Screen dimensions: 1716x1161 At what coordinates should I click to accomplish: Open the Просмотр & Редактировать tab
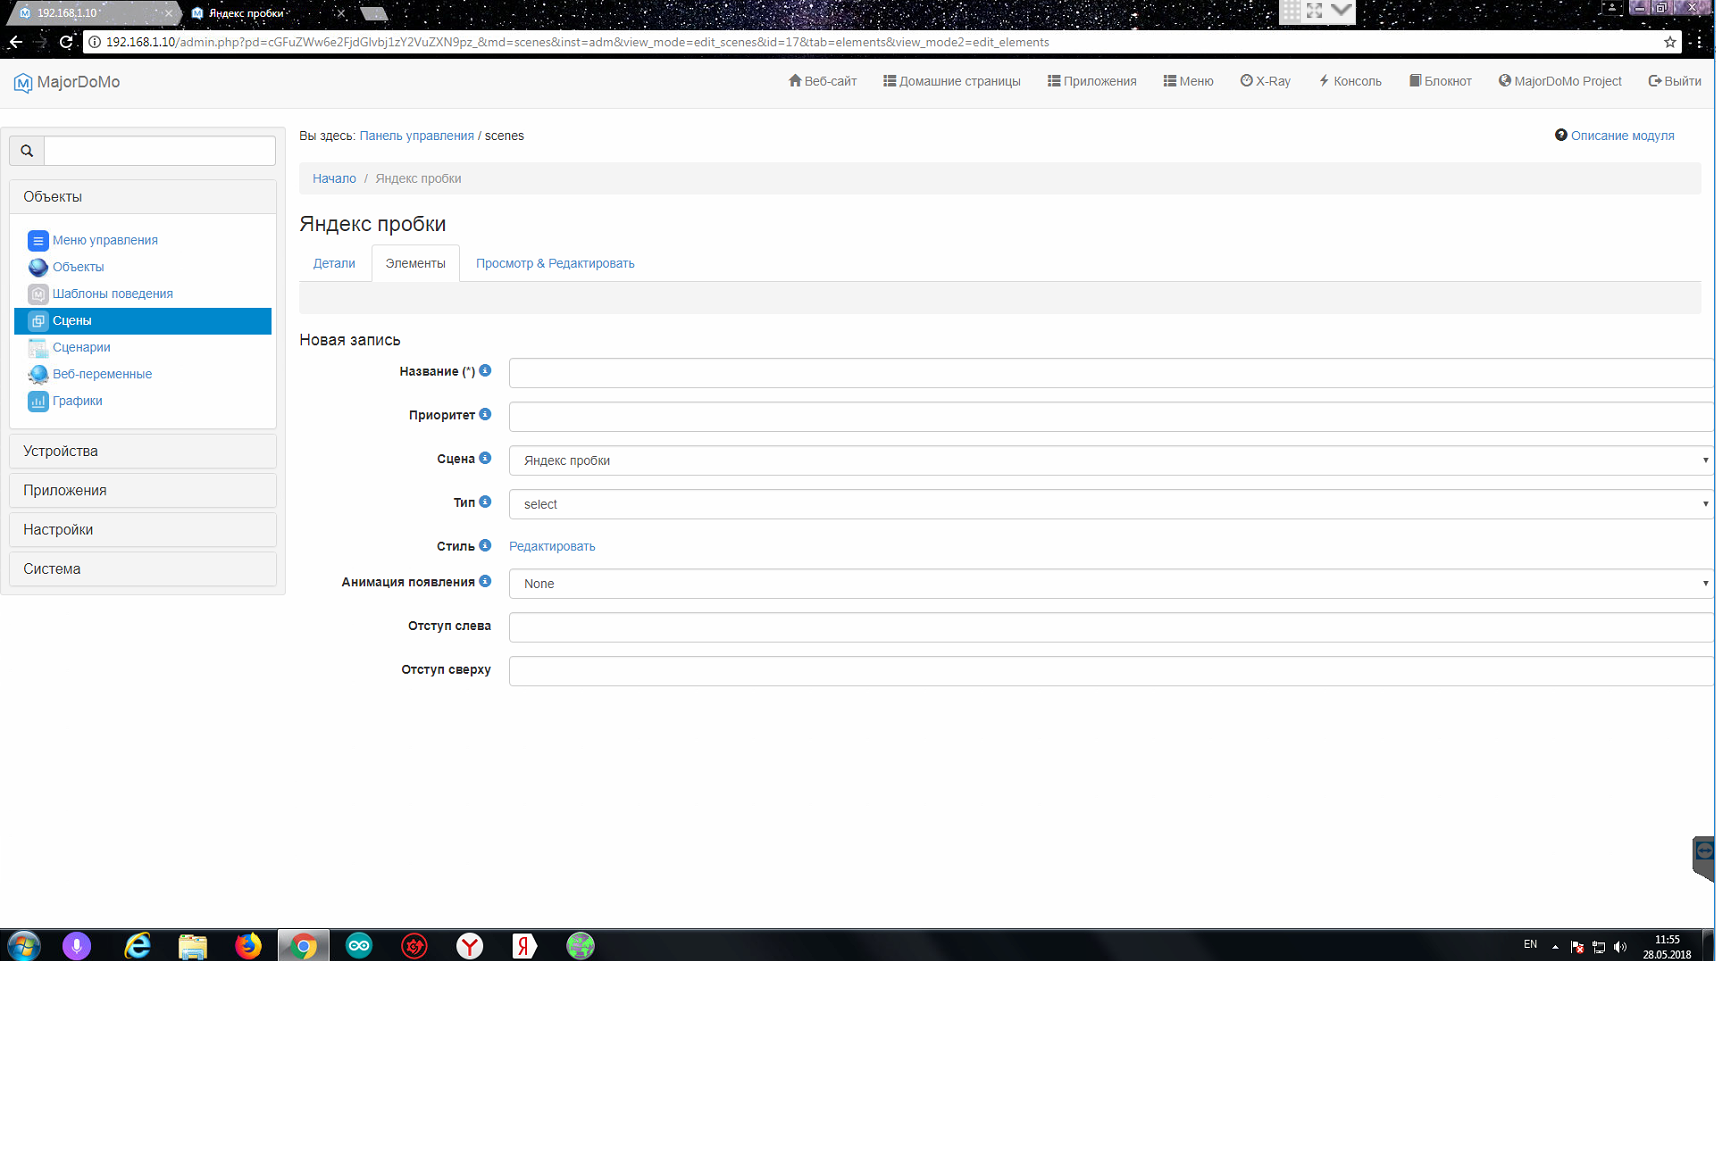(555, 264)
